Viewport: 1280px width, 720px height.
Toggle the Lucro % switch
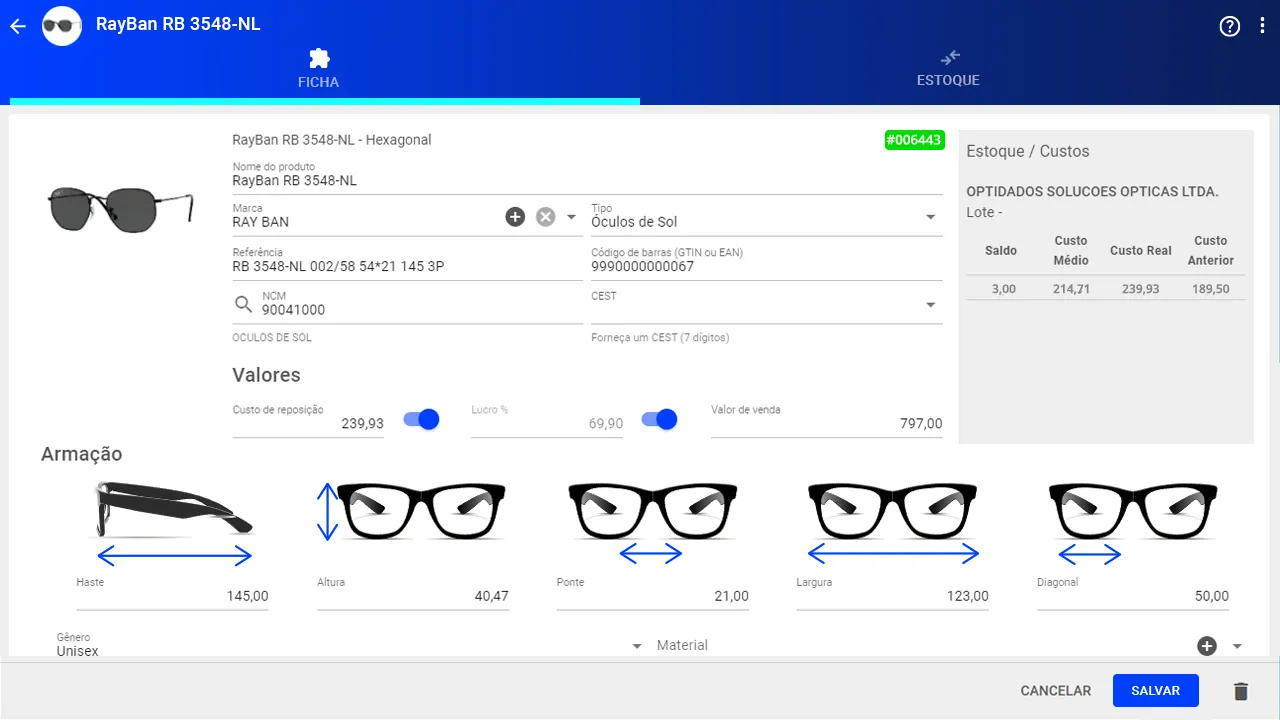point(659,420)
